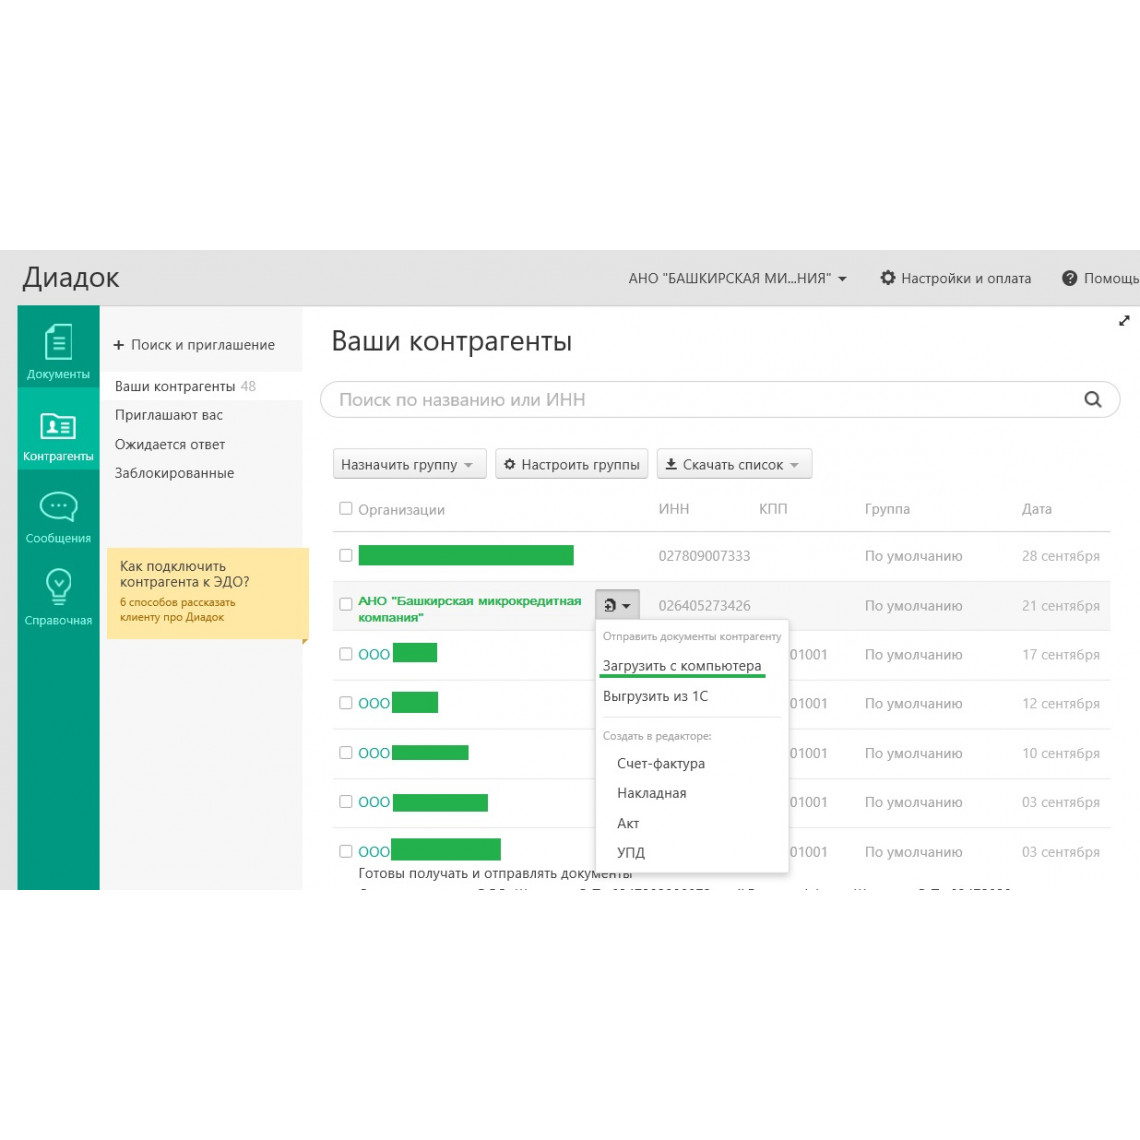Click the КПП column header

pyautogui.click(x=773, y=509)
